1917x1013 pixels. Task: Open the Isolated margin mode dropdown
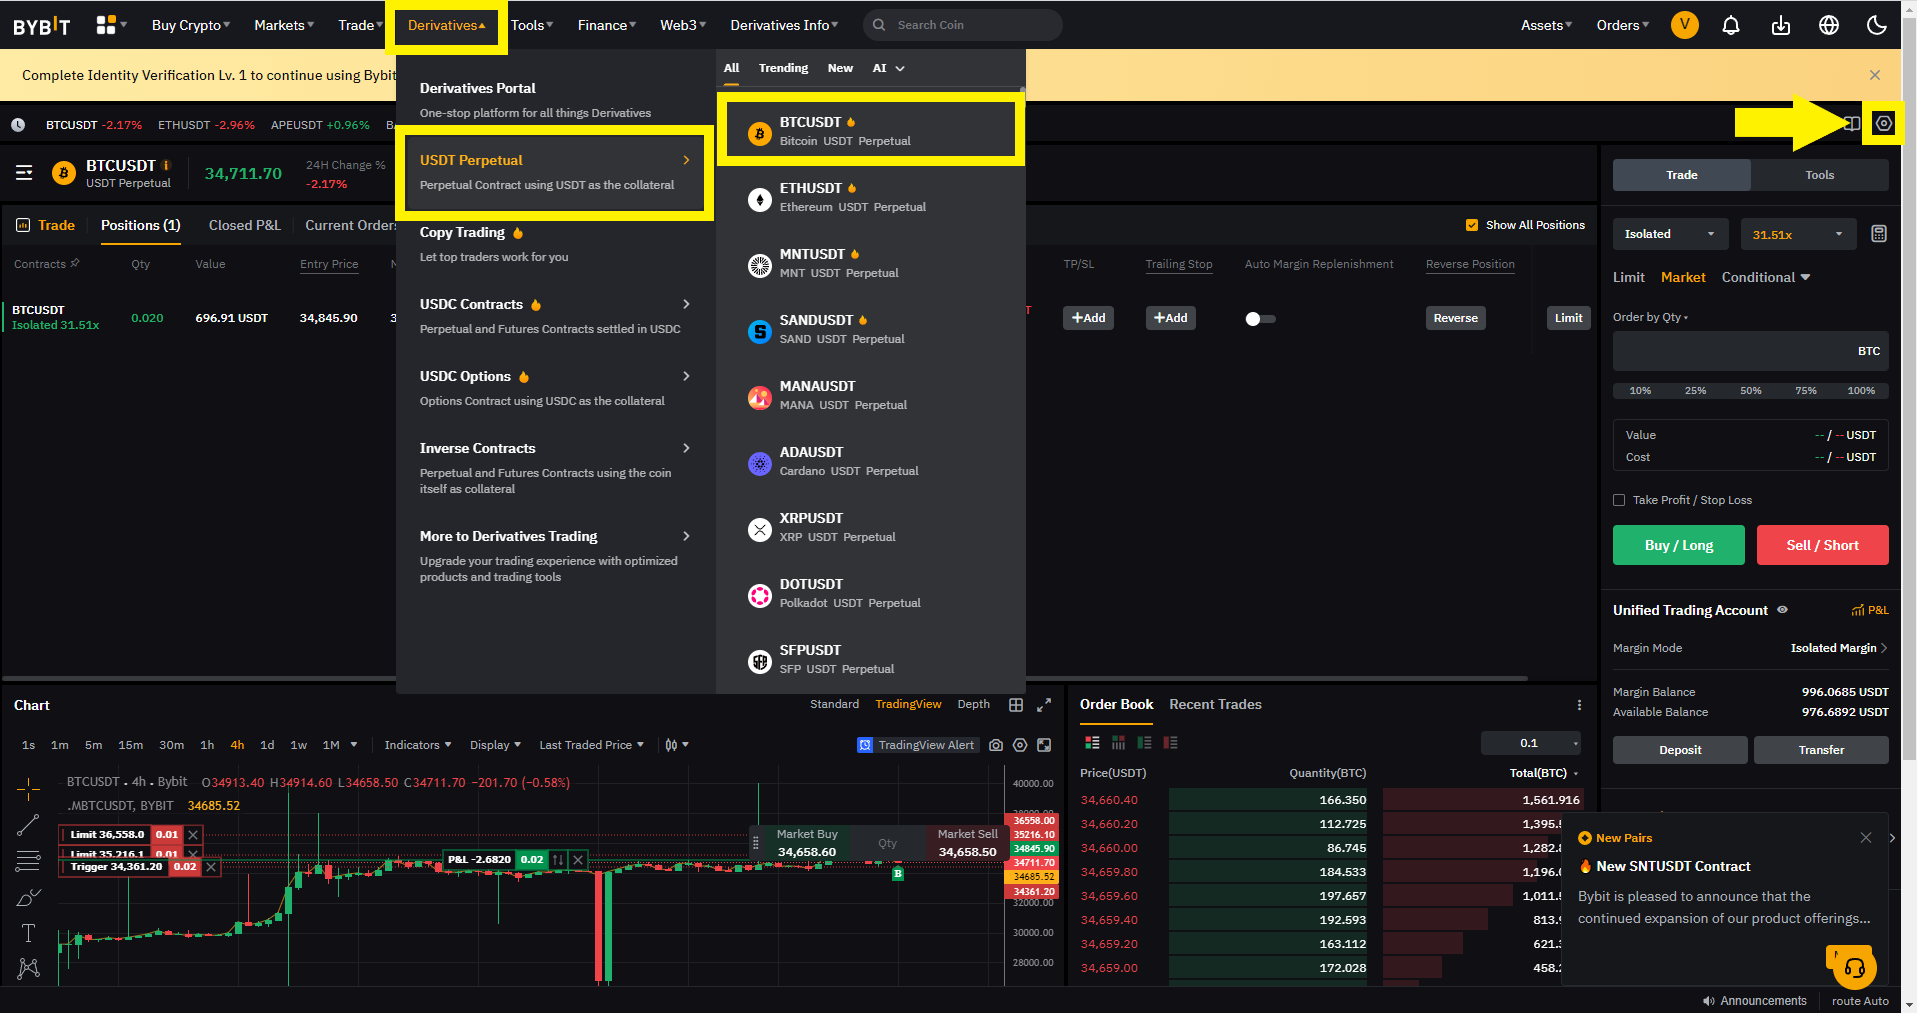pos(1670,234)
